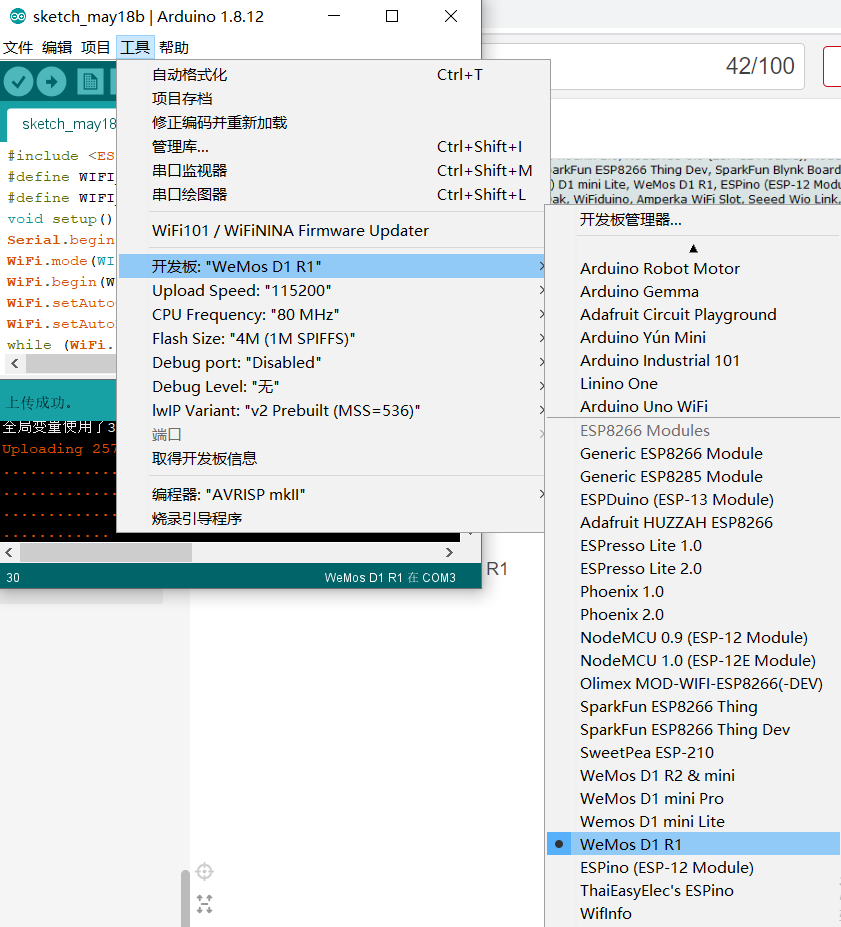Image resolution: width=841 pixels, height=927 pixels.
Task: Choose ThaiEasyElec's ESPino board
Action: click(x=693, y=890)
